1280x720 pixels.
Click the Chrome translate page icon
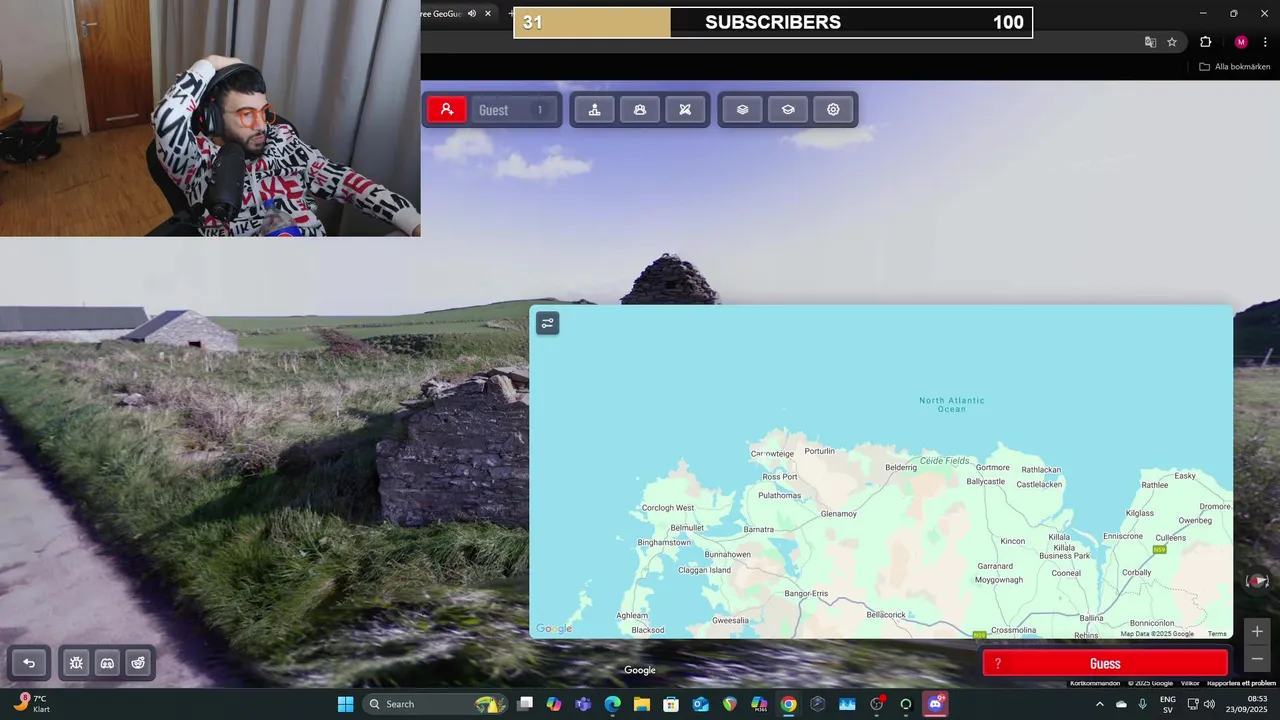[x=1150, y=42]
